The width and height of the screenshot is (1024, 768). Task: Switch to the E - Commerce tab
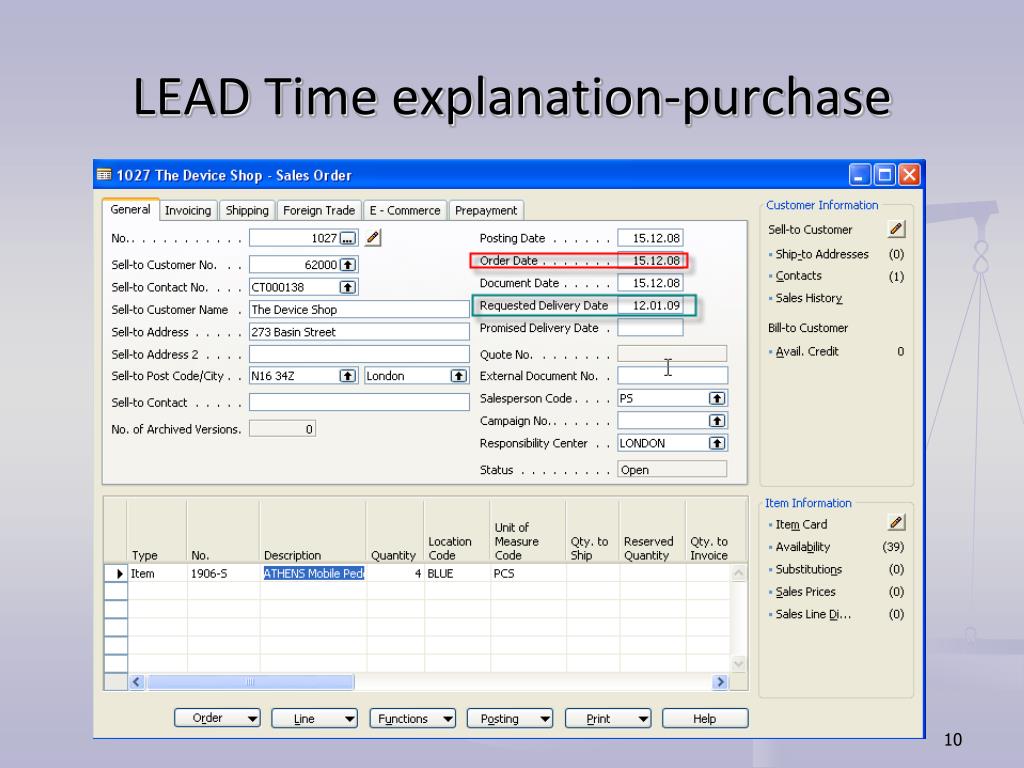404,210
